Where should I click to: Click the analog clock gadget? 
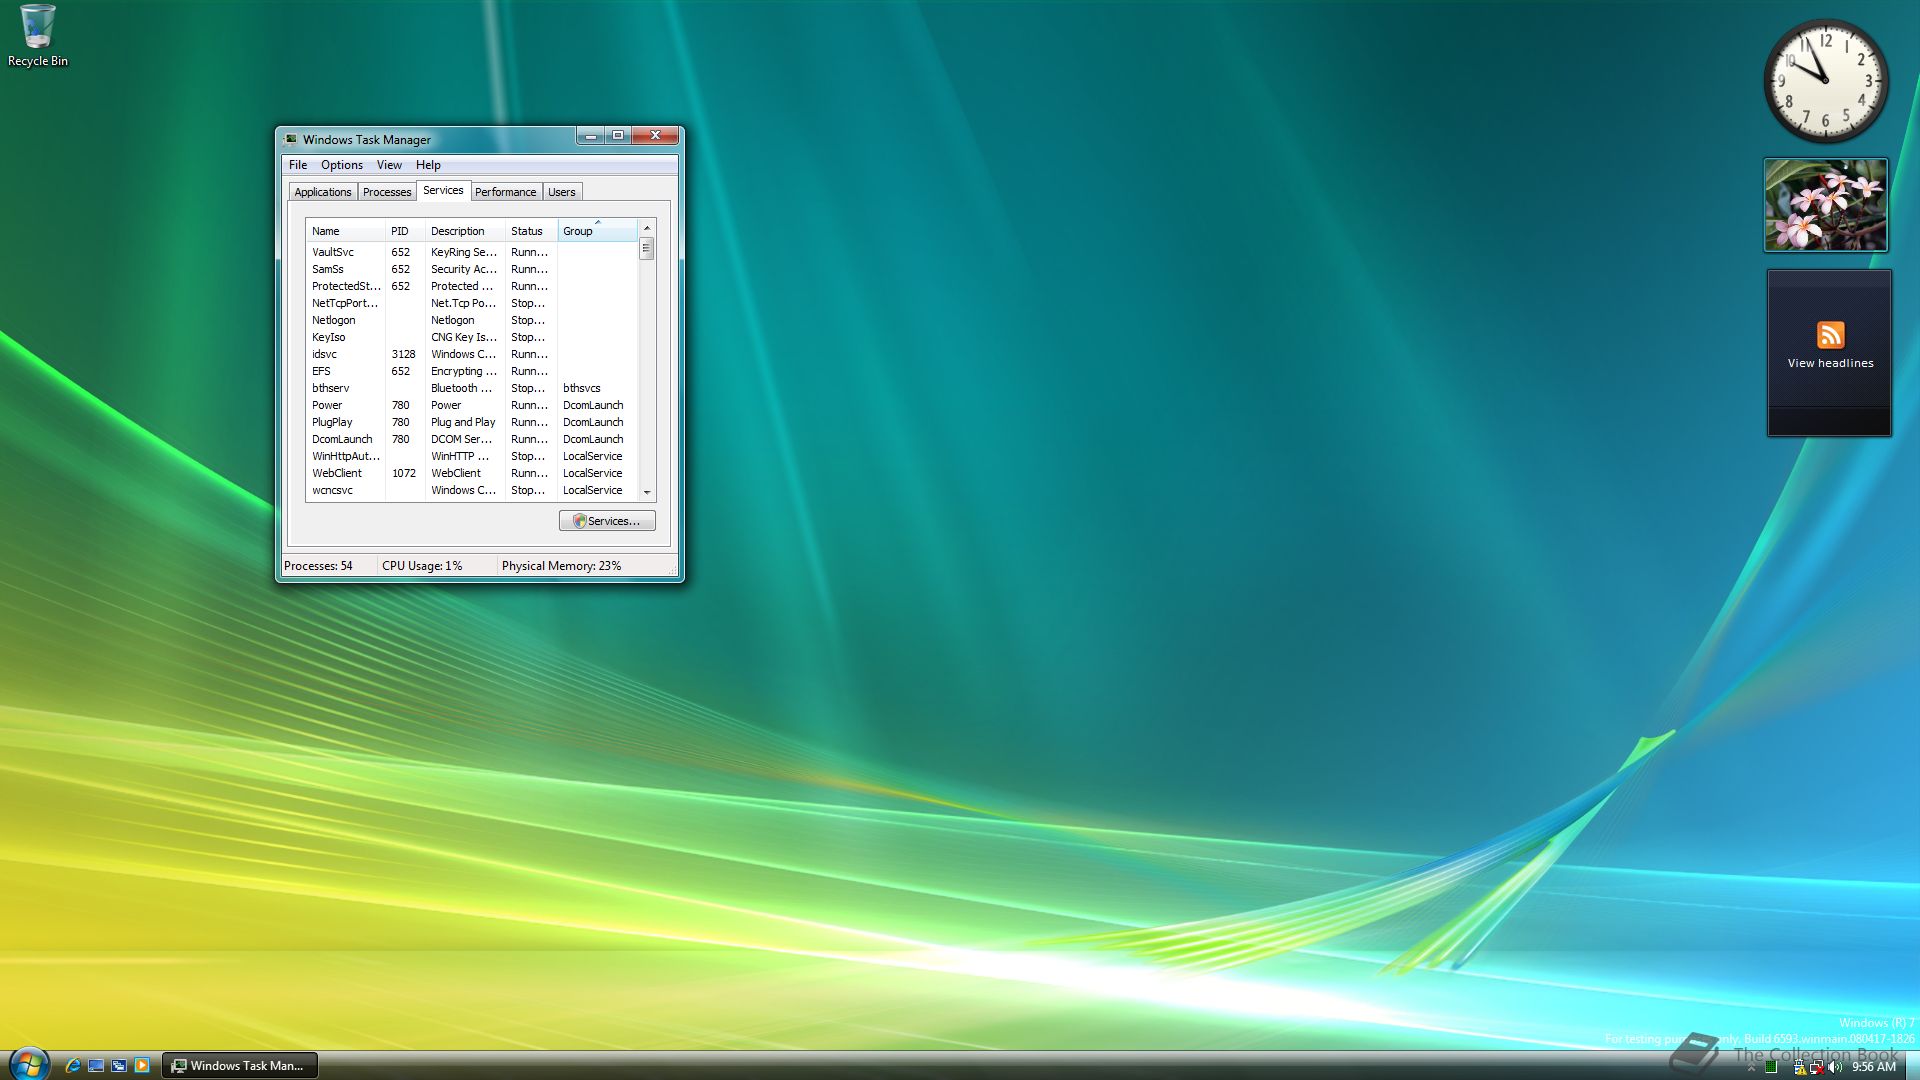coord(1826,81)
